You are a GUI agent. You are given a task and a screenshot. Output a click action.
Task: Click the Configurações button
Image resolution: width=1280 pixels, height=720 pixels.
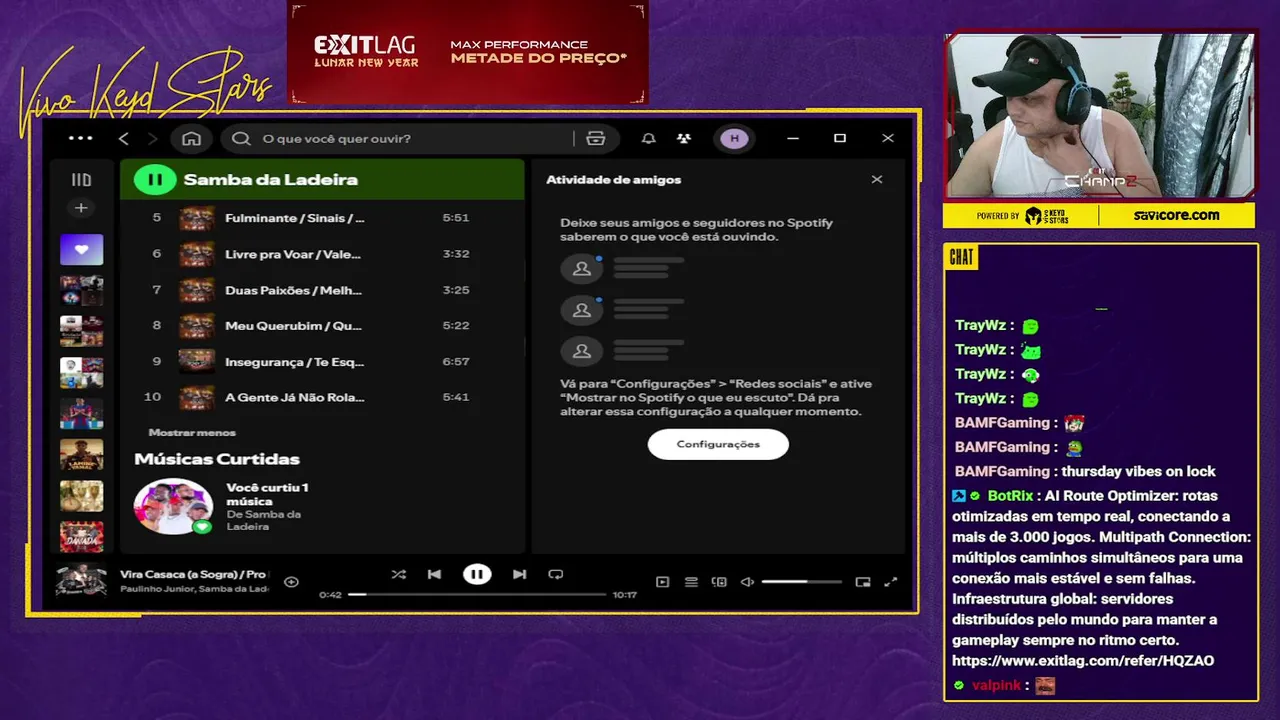click(x=718, y=444)
